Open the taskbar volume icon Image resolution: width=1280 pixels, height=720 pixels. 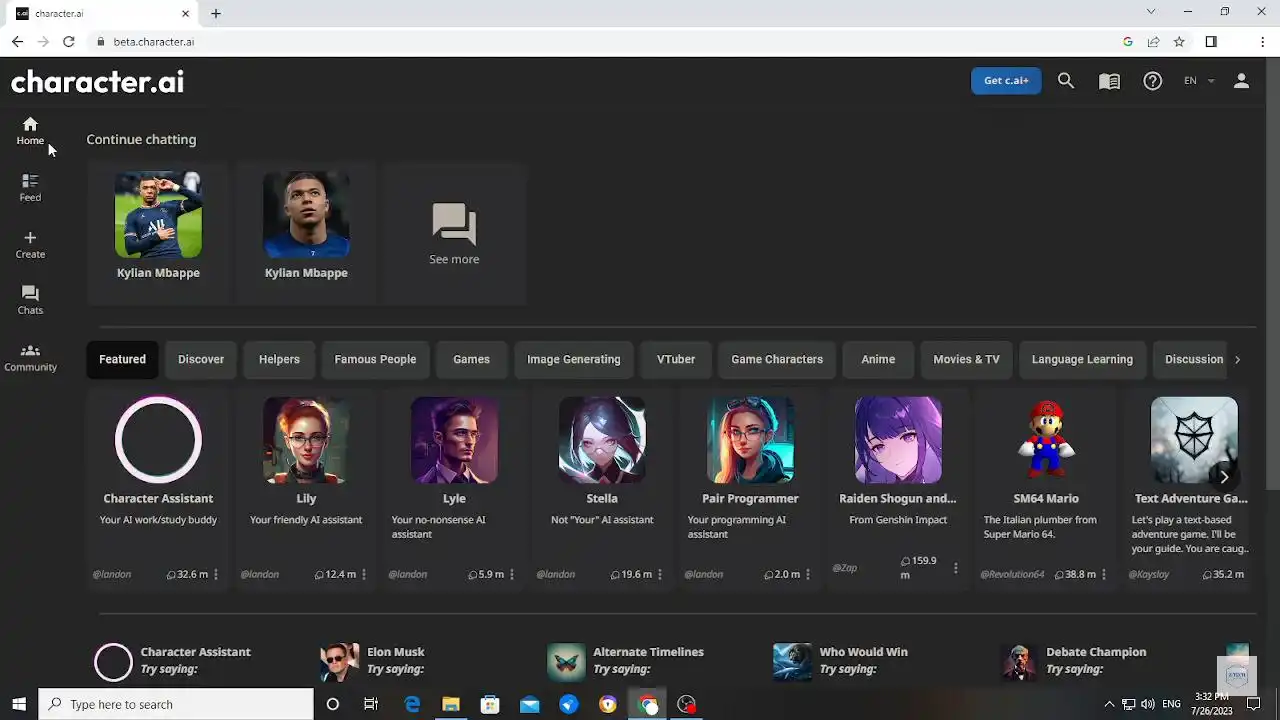coord(1147,704)
